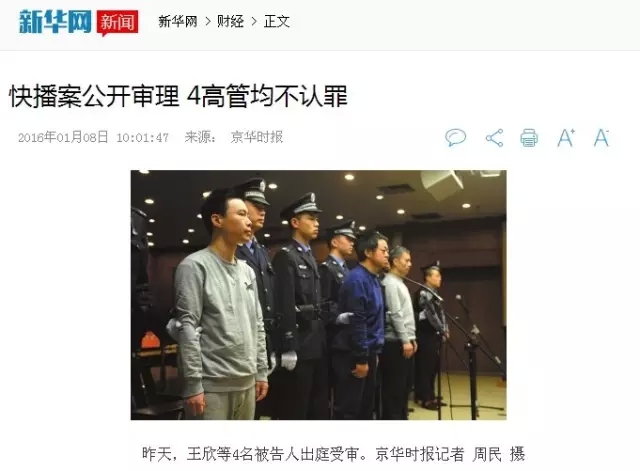
Task: Click the photo caption text
Action: [333, 454]
